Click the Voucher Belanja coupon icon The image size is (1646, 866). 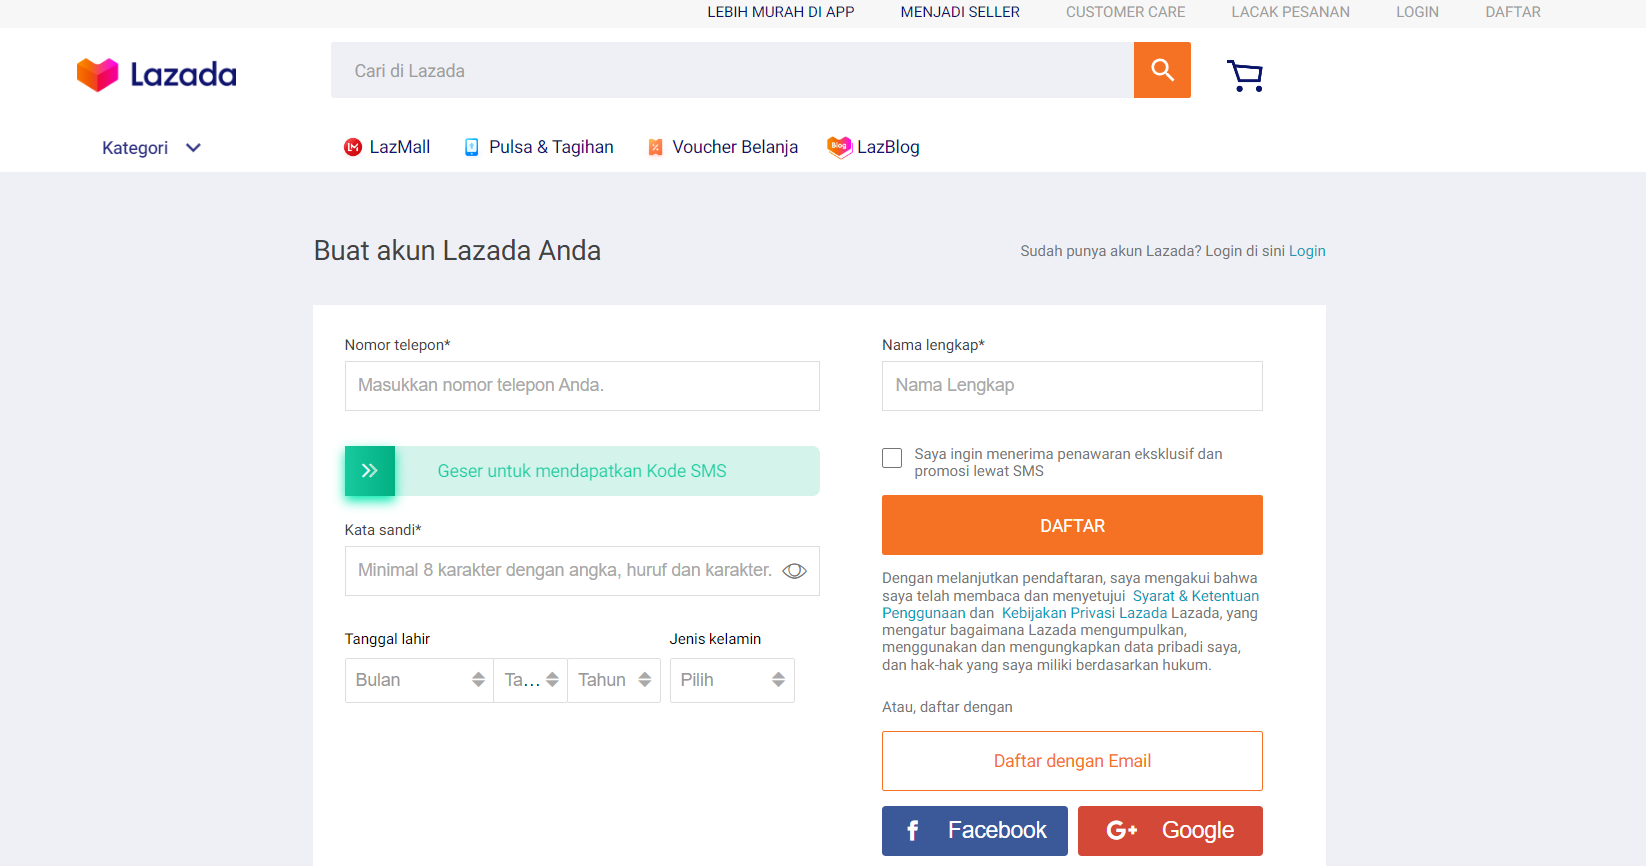655,147
